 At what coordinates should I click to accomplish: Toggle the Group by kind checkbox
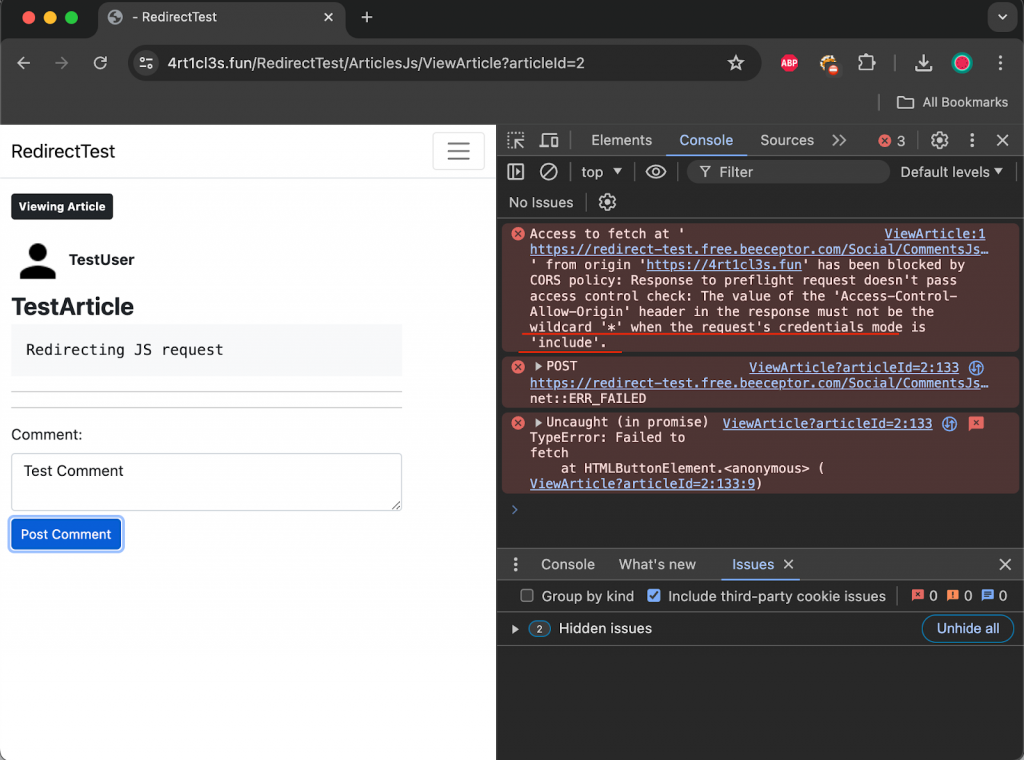(x=527, y=596)
